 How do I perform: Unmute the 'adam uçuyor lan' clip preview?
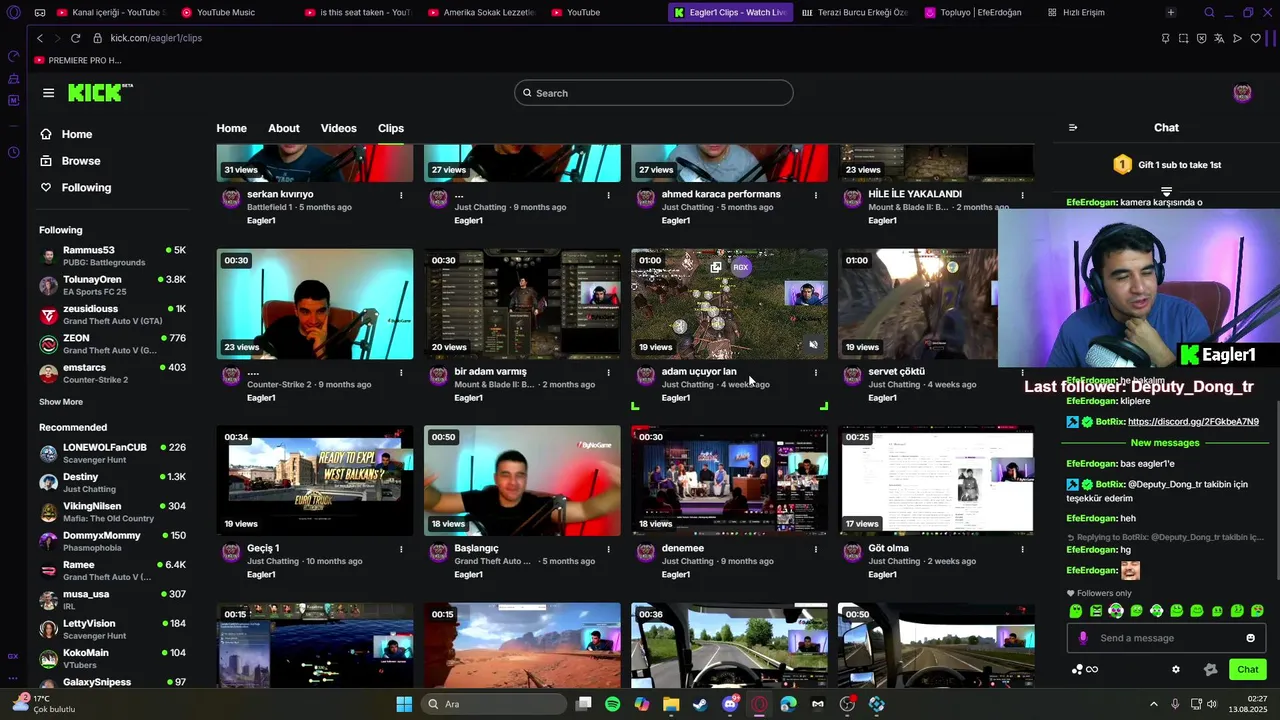[x=813, y=345]
